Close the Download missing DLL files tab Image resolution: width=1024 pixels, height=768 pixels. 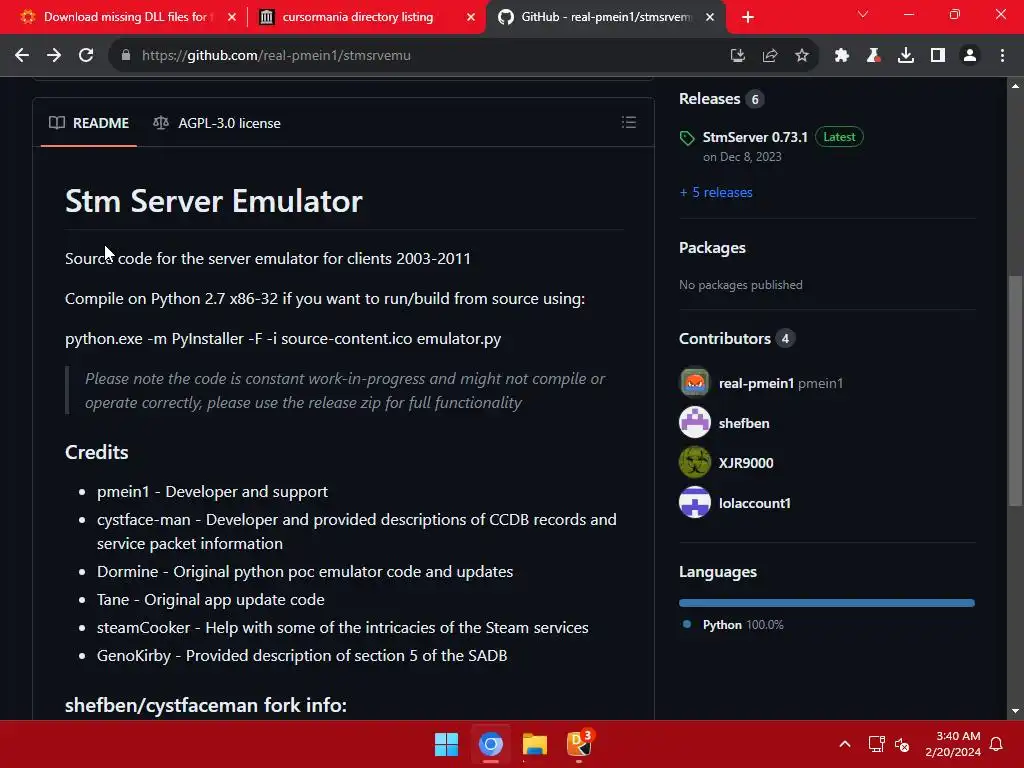232,17
